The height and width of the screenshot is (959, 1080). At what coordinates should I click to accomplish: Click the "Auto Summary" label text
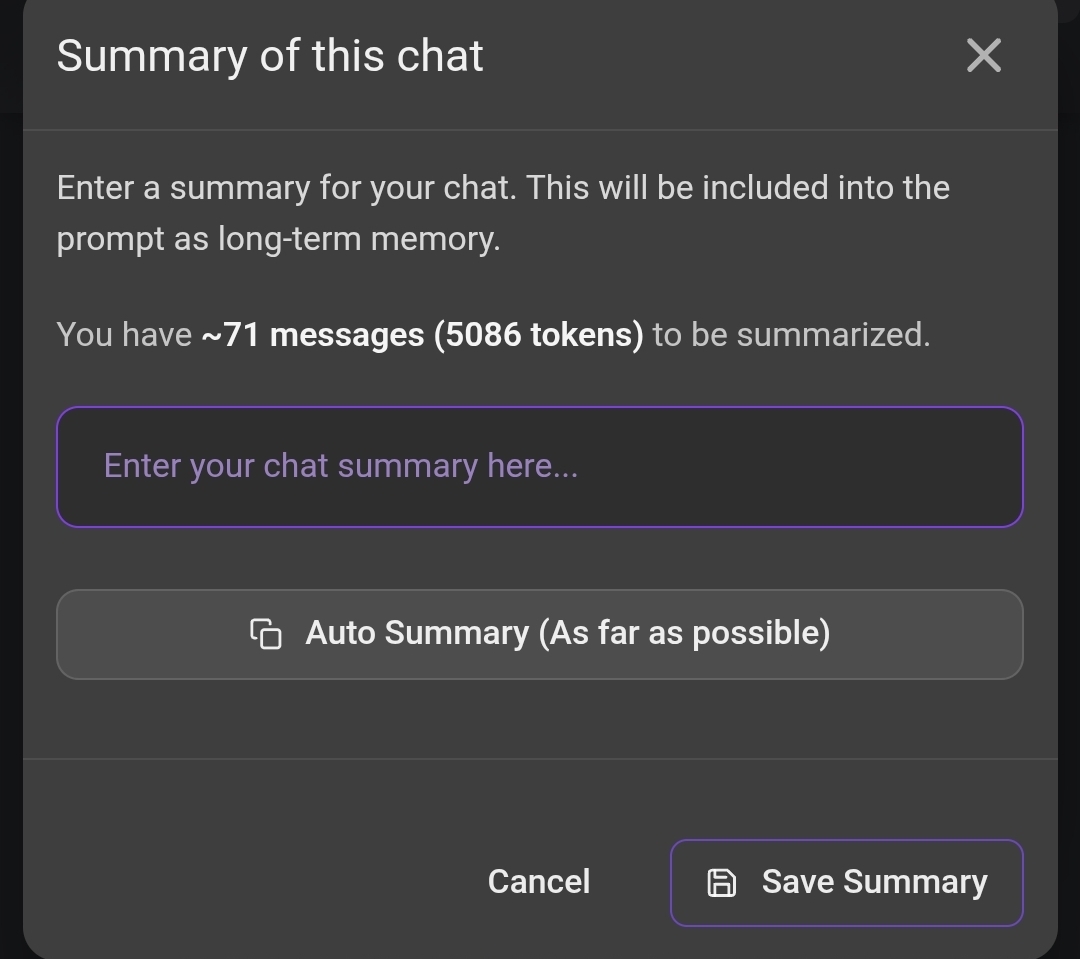tap(417, 633)
